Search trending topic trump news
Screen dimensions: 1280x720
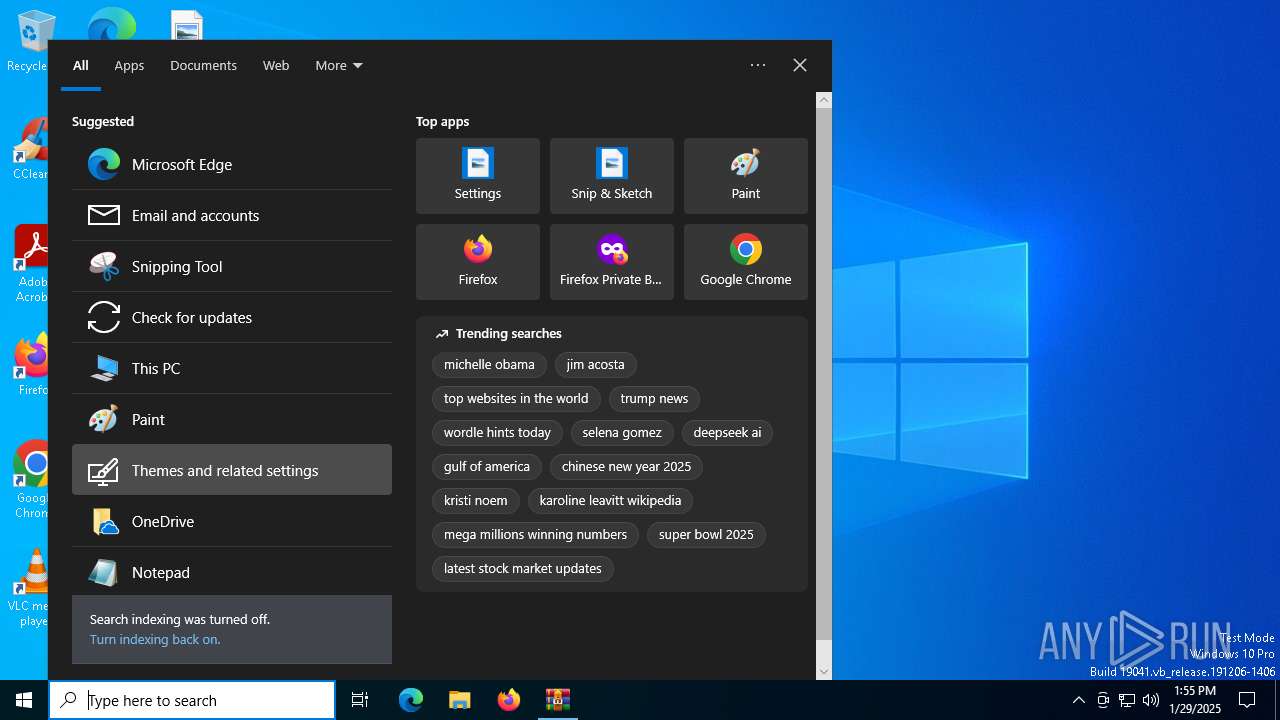click(654, 399)
